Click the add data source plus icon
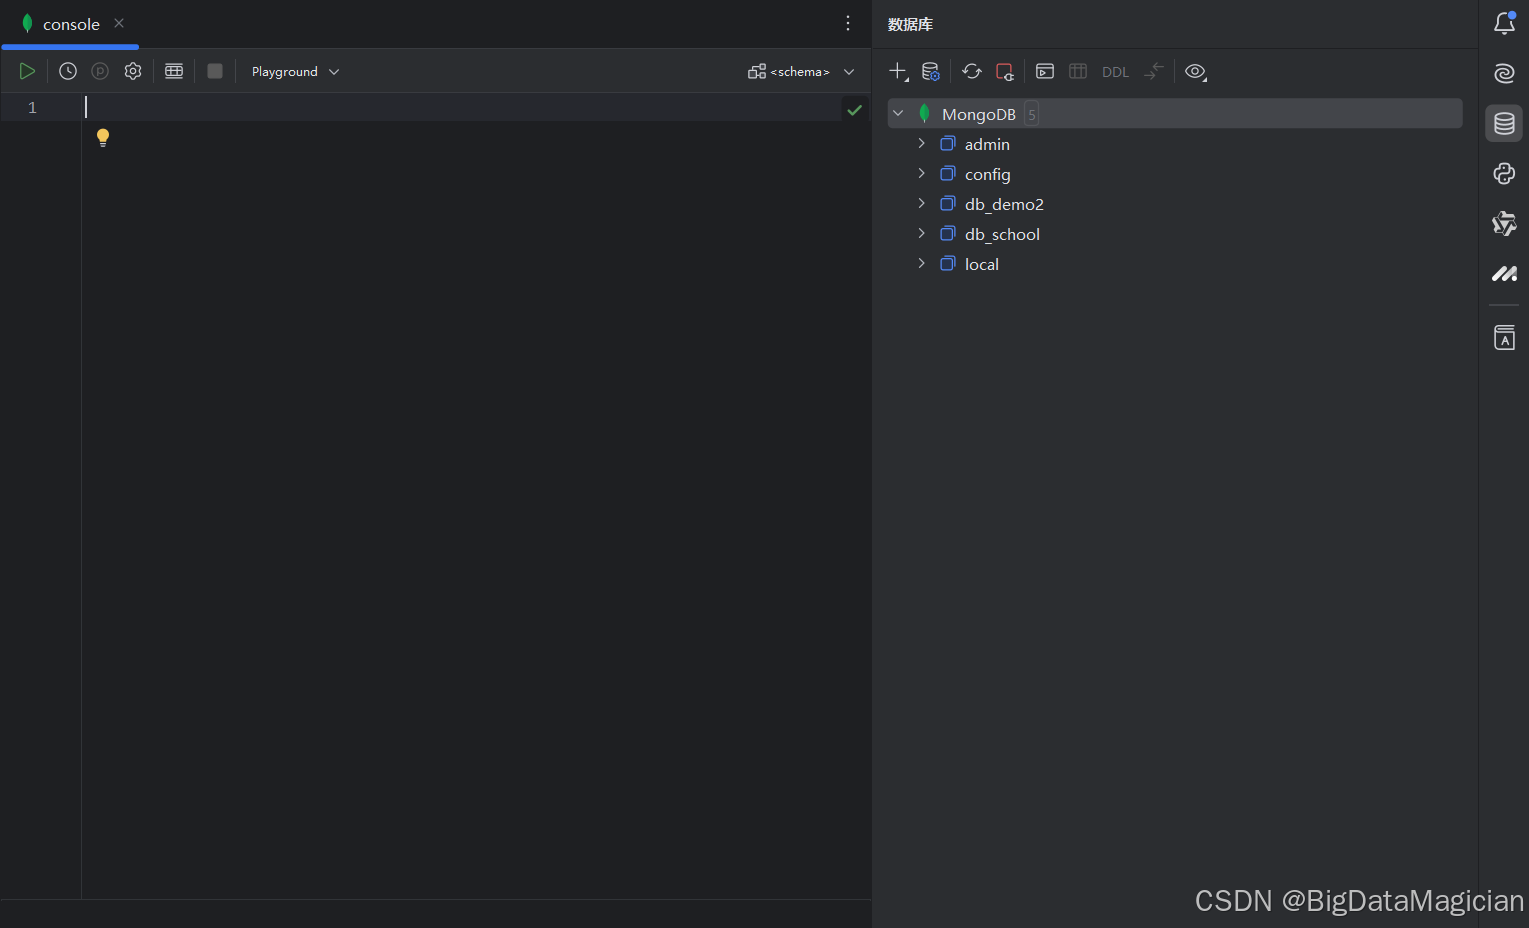The image size is (1529, 928). click(x=898, y=71)
